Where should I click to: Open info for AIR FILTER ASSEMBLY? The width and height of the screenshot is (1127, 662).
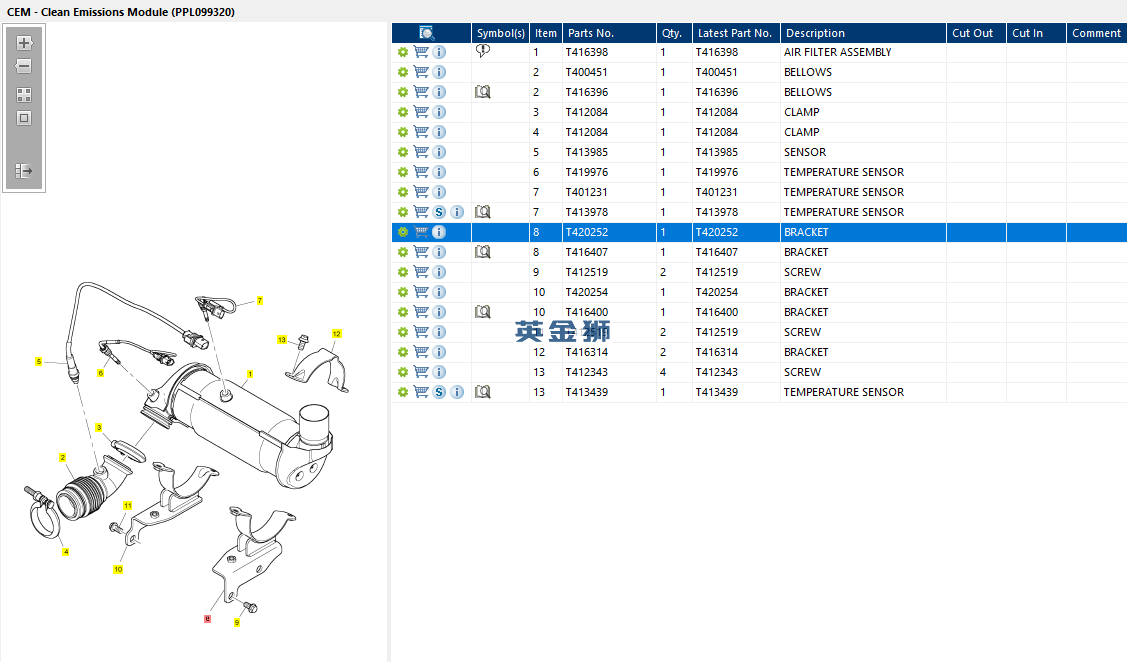pos(439,52)
